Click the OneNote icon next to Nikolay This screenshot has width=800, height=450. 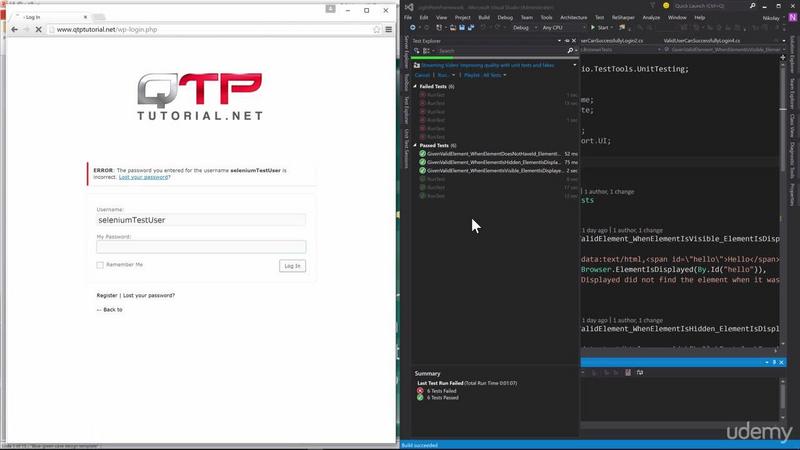coord(792,17)
